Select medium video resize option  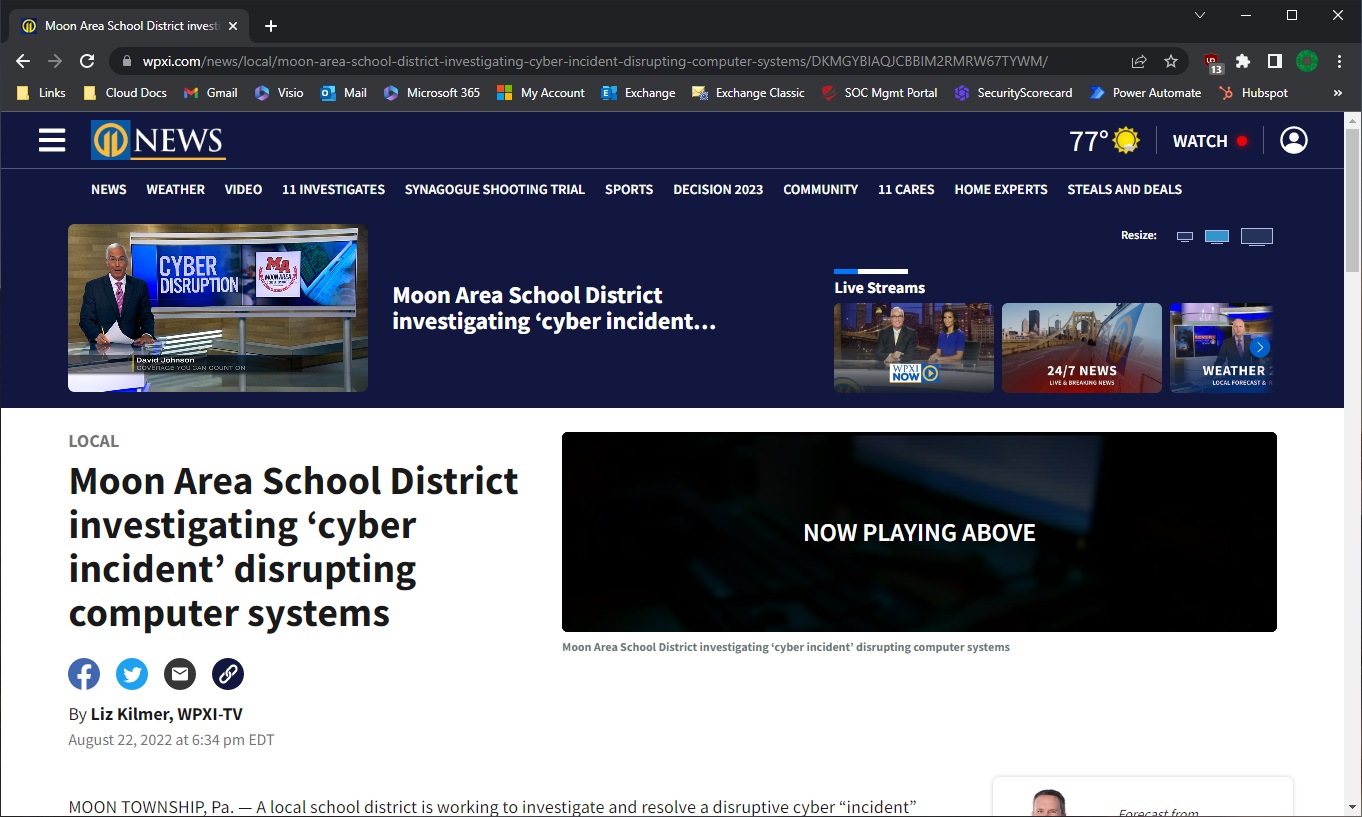(x=1217, y=237)
